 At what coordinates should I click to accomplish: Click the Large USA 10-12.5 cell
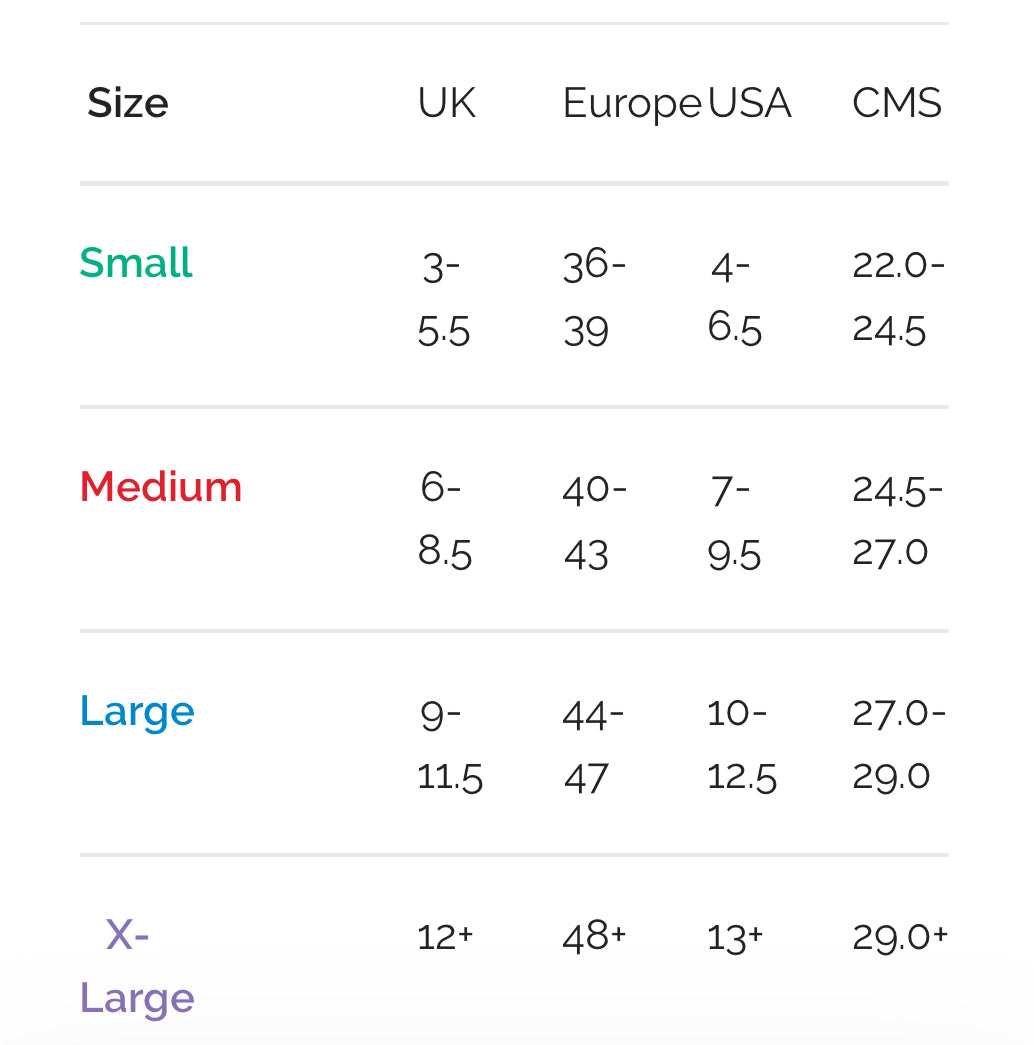741,745
